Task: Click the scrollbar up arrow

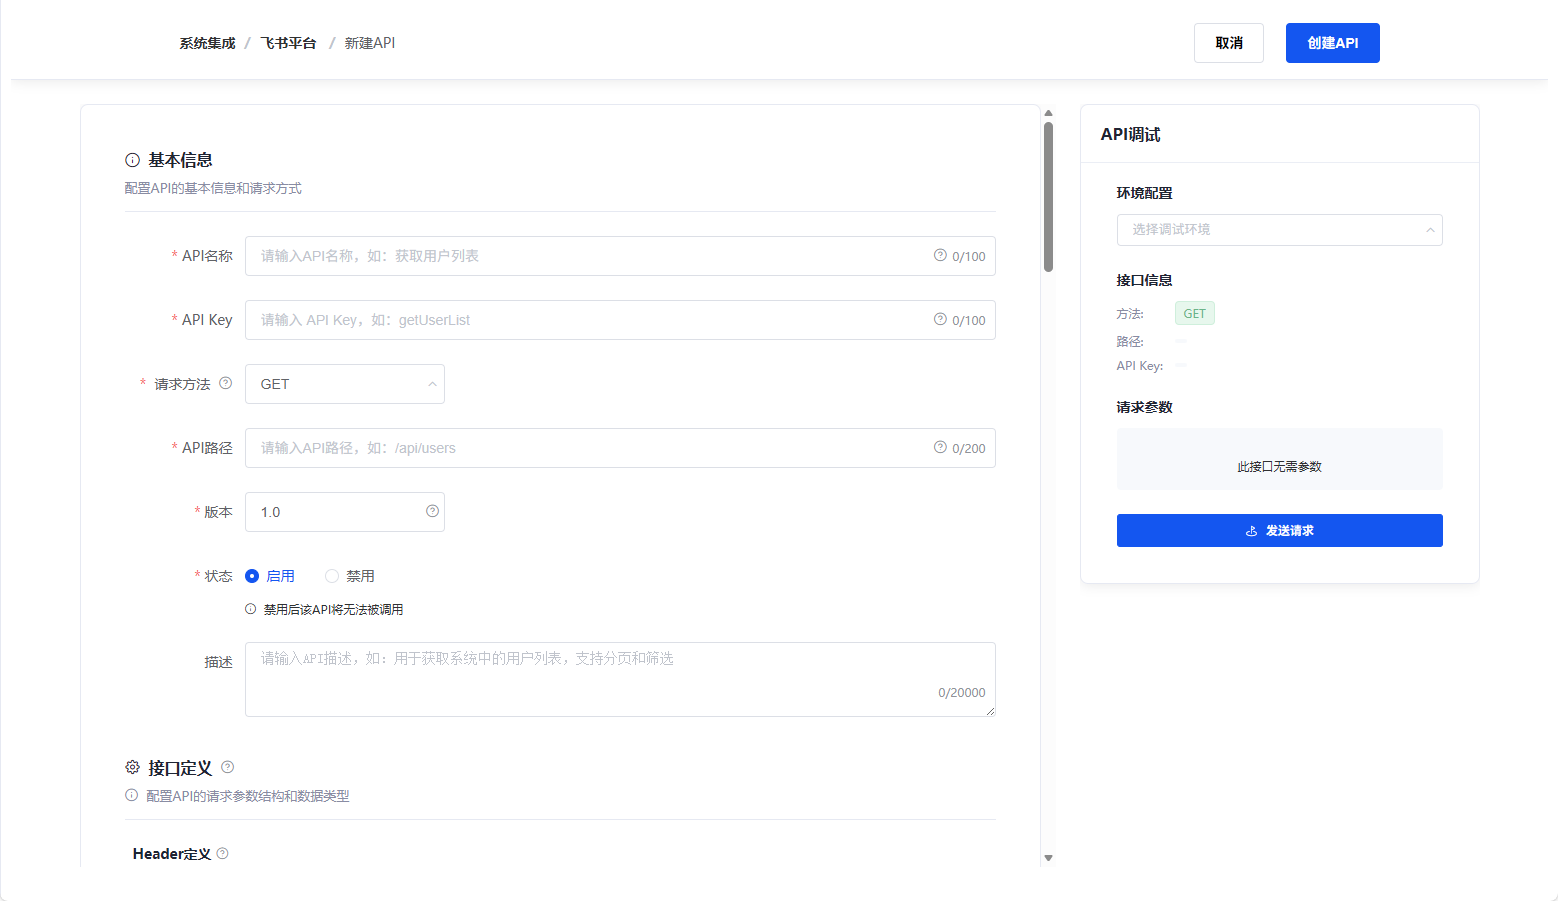Action: [x=1048, y=113]
